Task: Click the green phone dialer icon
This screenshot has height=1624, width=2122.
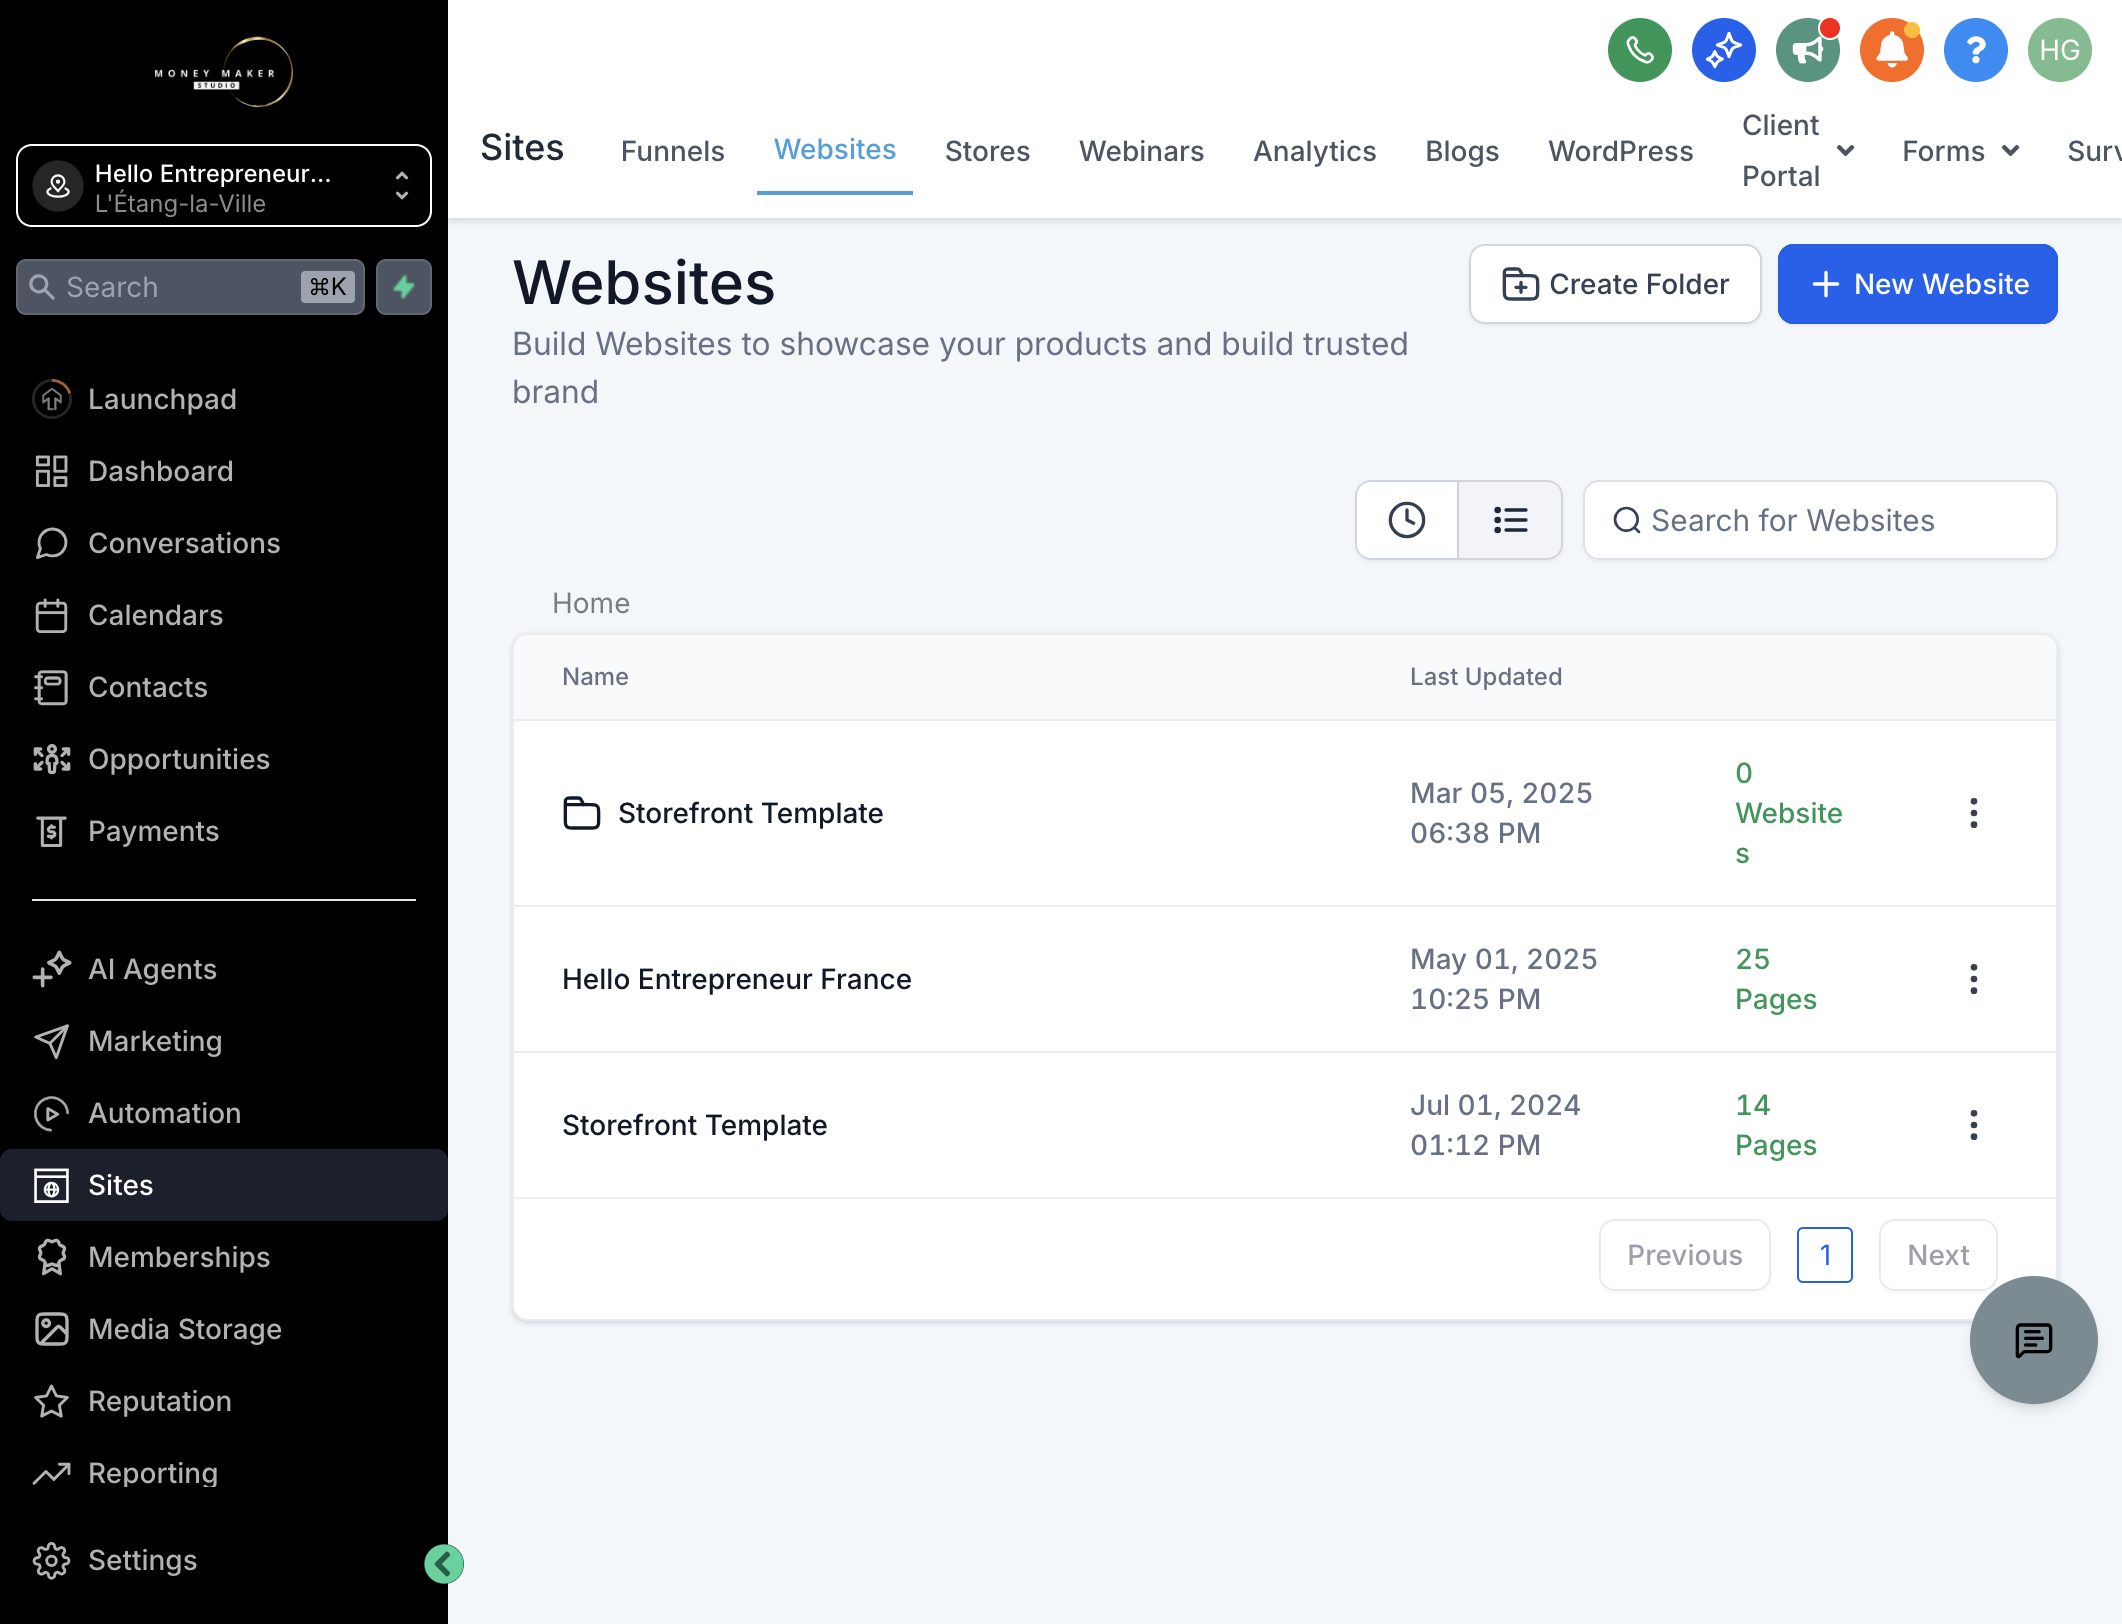Action: pos(1639,50)
